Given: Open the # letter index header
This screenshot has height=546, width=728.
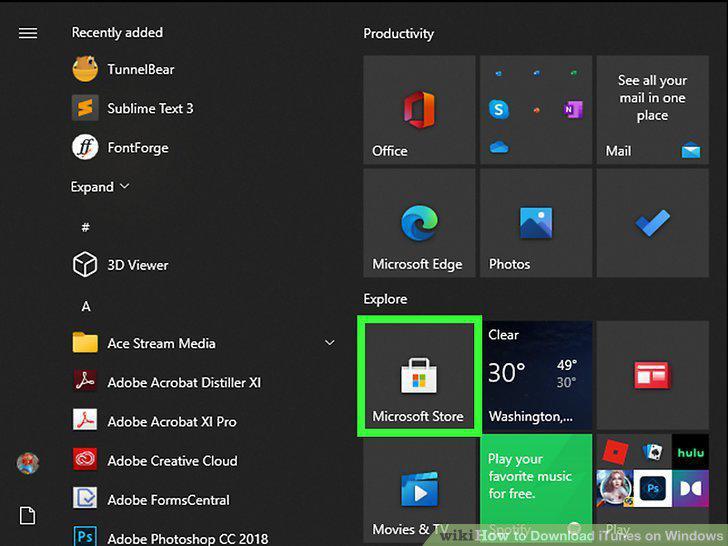Looking at the screenshot, I should tap(85, 227).
